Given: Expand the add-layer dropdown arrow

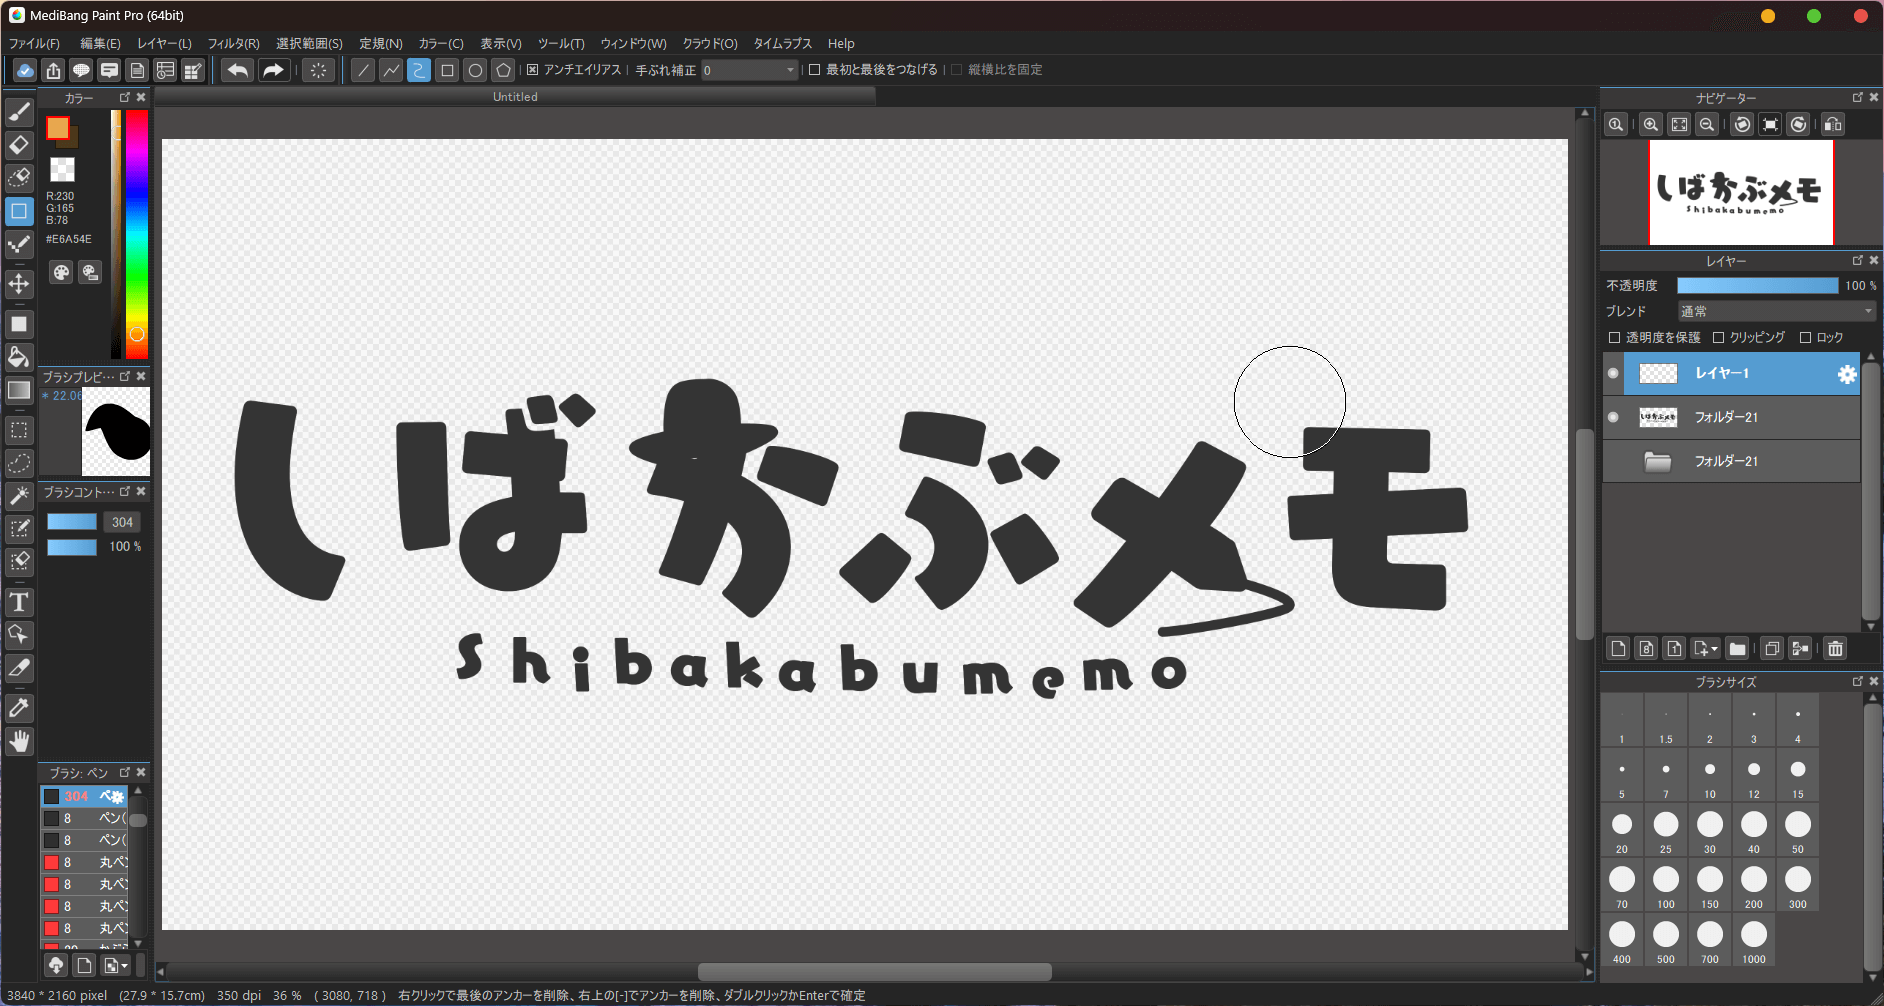Looking at the screenshot, I should point(1714,650).
